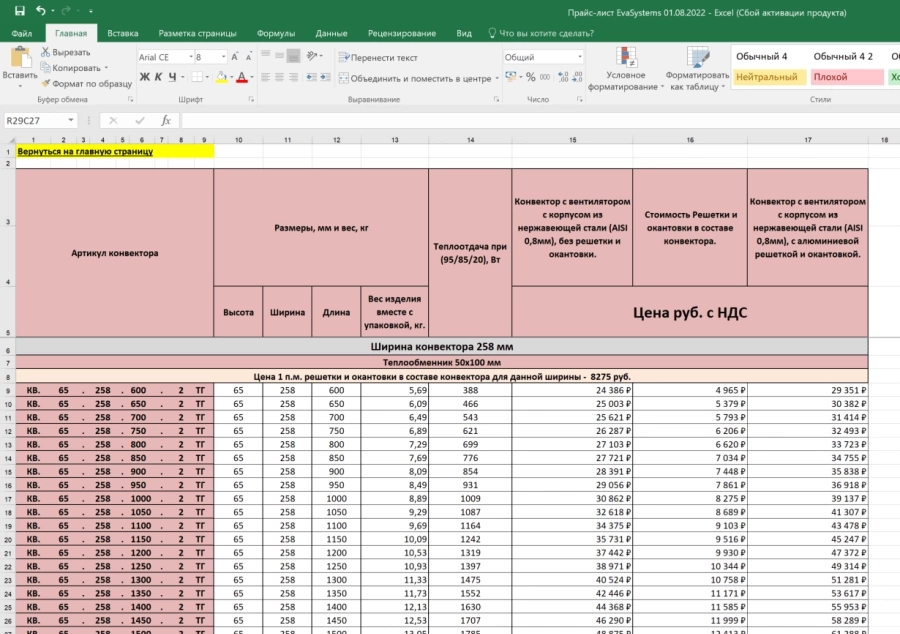The image size is (900, 634).
Task: Switch to the Вставка tab
Action: click(123, 33)
